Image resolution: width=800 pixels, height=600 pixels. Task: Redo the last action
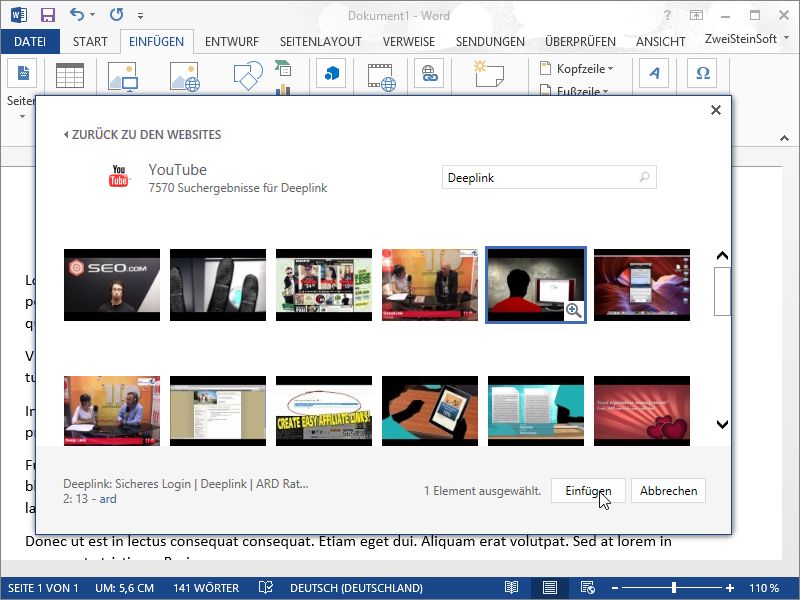[116, 15]
